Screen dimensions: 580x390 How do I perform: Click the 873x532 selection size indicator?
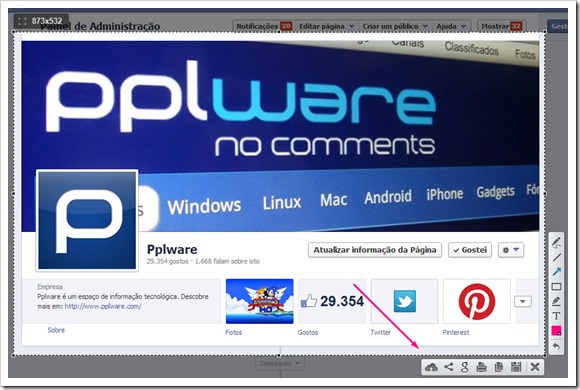41,21
